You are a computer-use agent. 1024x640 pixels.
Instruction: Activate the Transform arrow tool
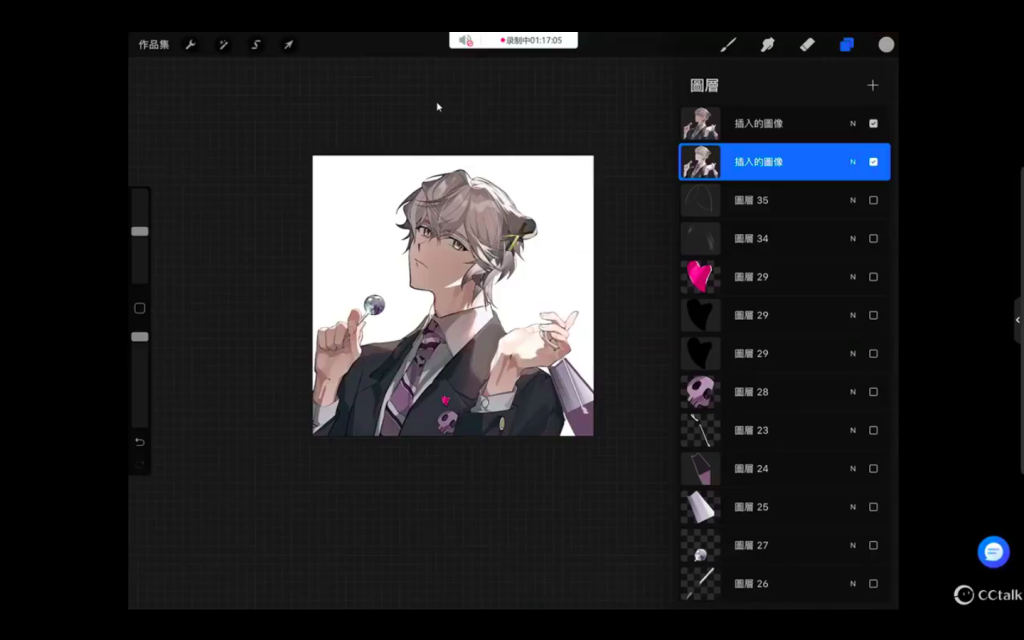pos(288,45)
